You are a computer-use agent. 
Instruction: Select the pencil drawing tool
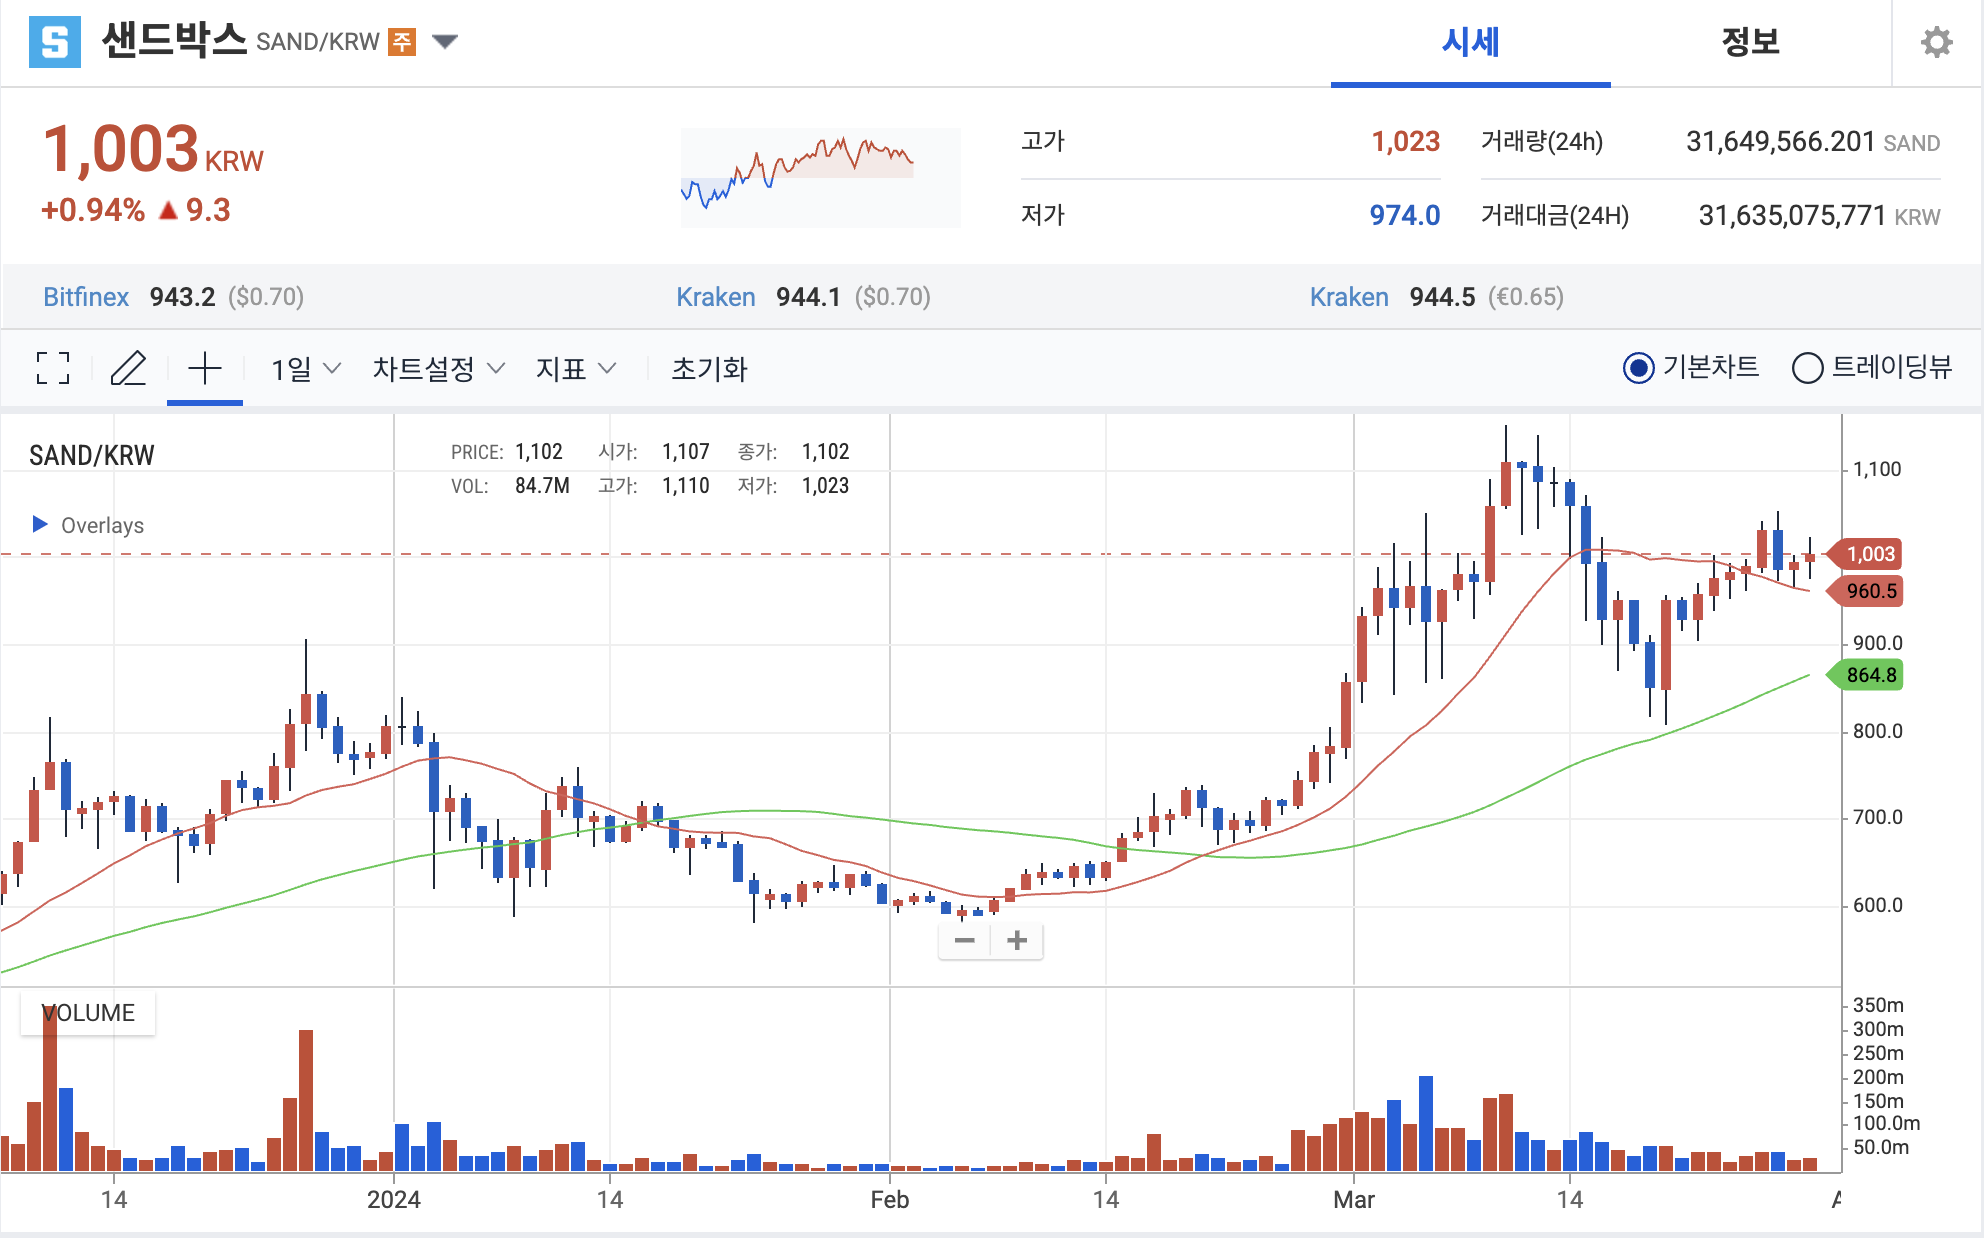[128, 368]
